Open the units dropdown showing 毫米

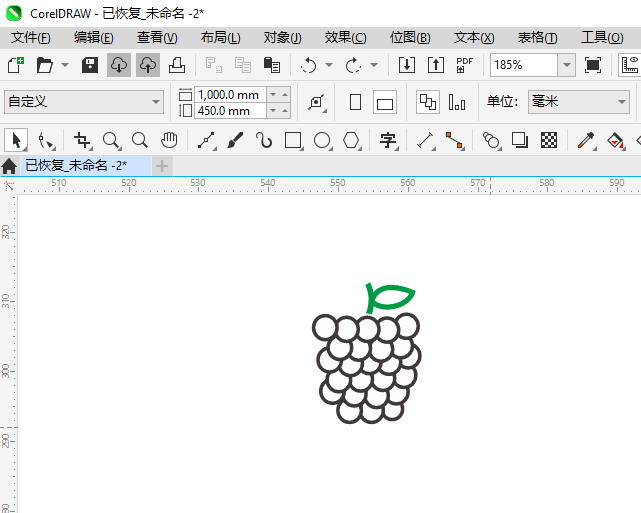(x=620, y=102)
